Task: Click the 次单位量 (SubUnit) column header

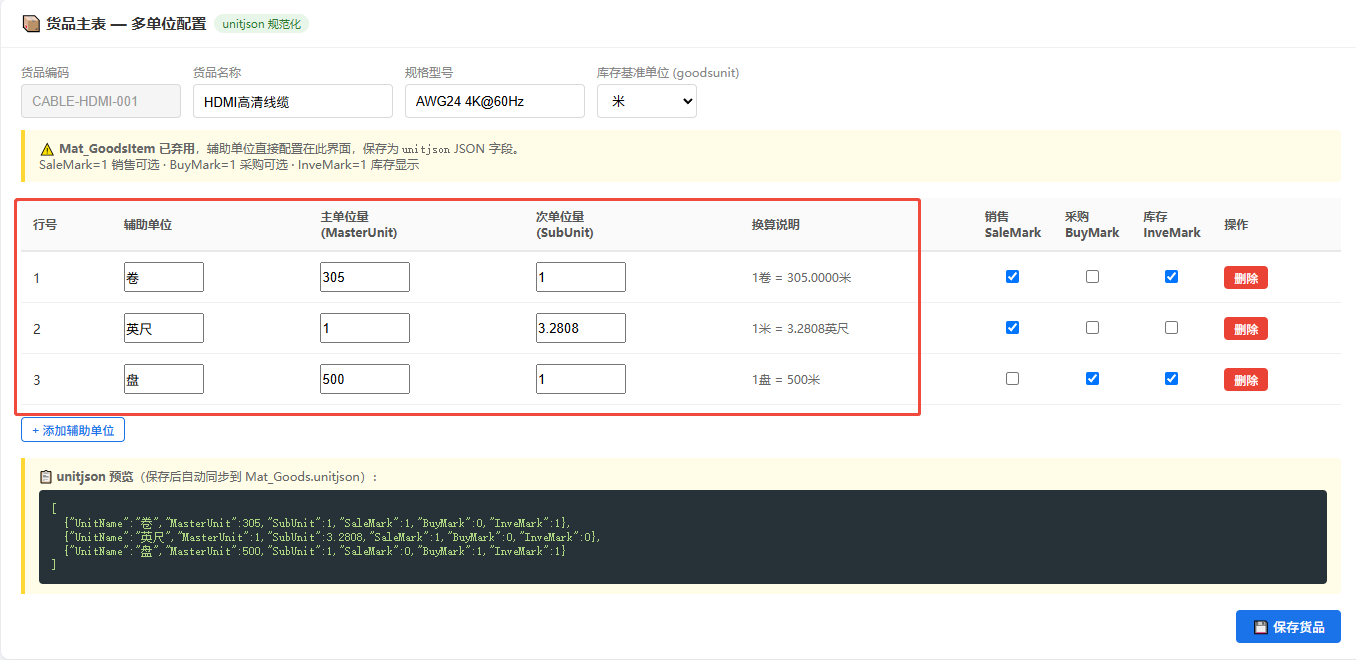Action: (x=565, y=225)
